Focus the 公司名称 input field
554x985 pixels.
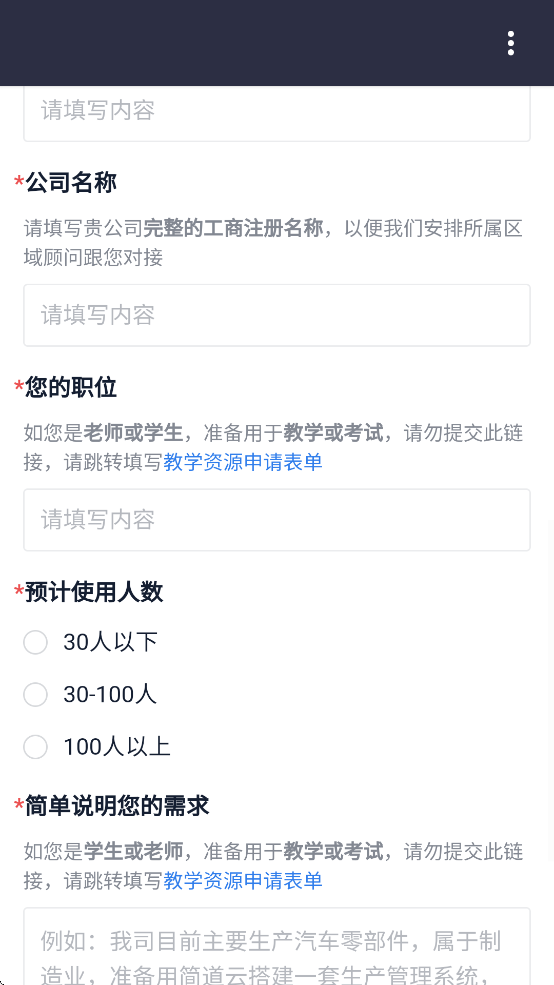point(277,315)
